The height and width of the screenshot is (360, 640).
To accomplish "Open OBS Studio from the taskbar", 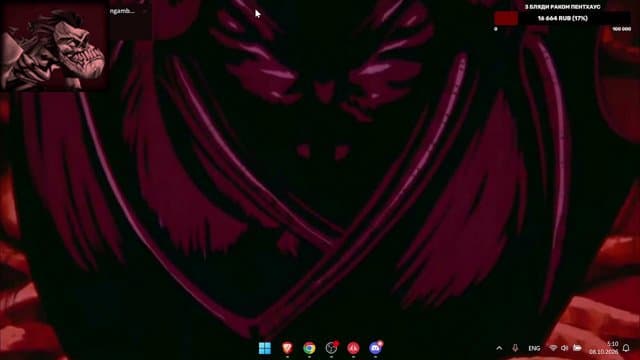I will [x=331, y=348].
